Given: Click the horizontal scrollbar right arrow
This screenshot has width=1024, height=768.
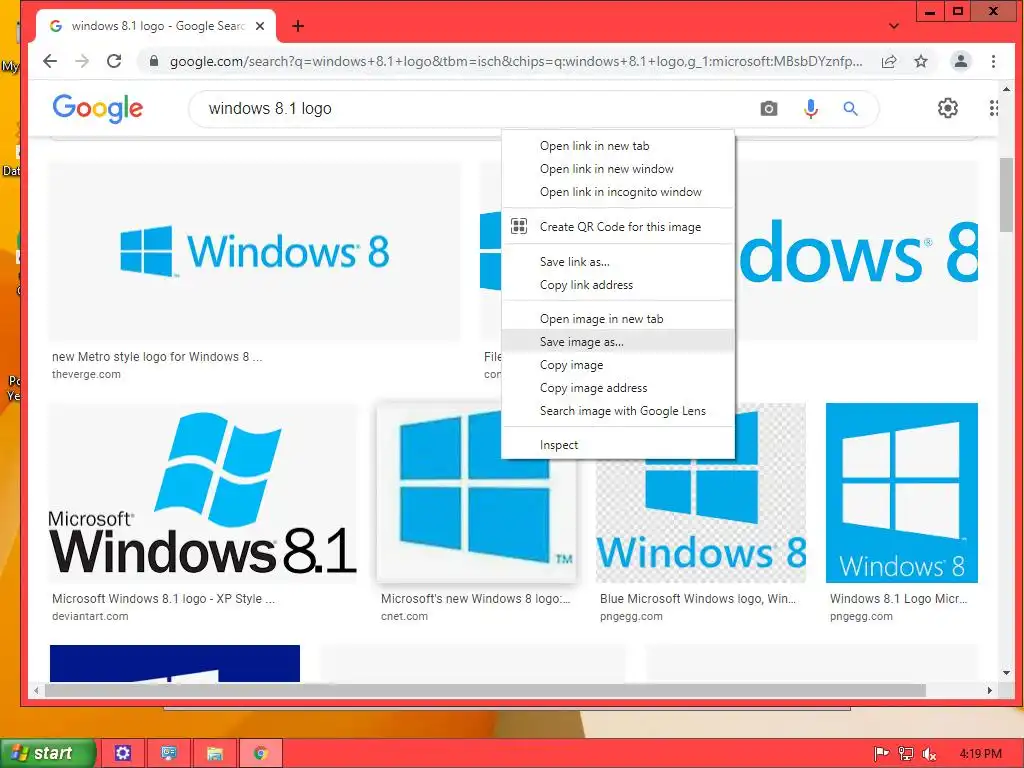Looking at the screenshot, I should click(x=990, y=690).
